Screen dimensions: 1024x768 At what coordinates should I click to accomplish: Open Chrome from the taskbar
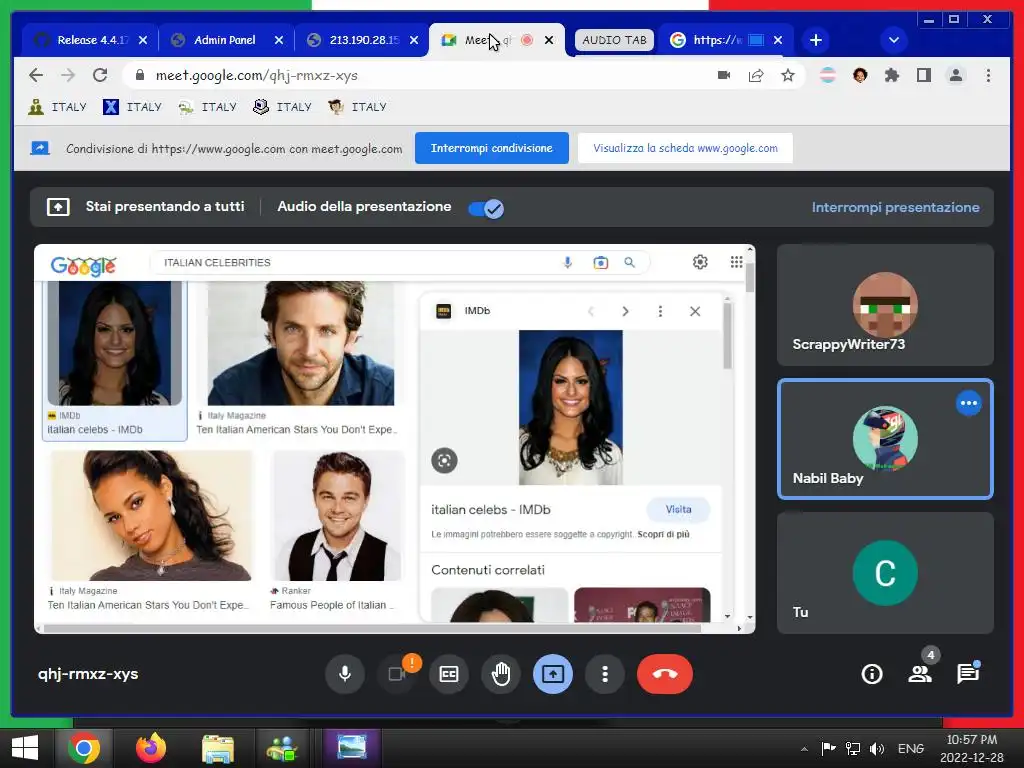point(84,748)
